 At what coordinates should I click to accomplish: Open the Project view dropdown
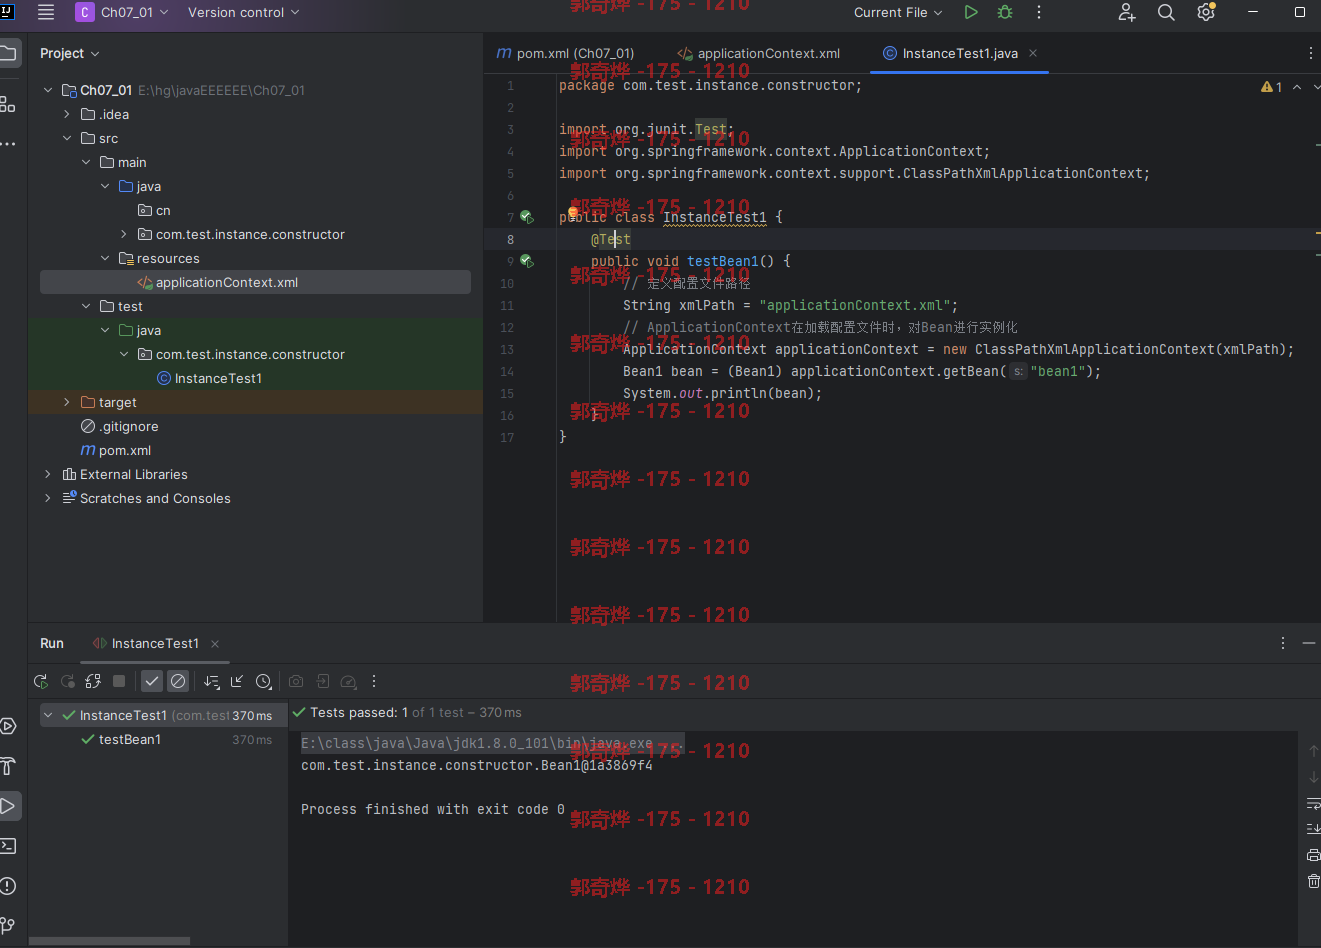[70, 53]
